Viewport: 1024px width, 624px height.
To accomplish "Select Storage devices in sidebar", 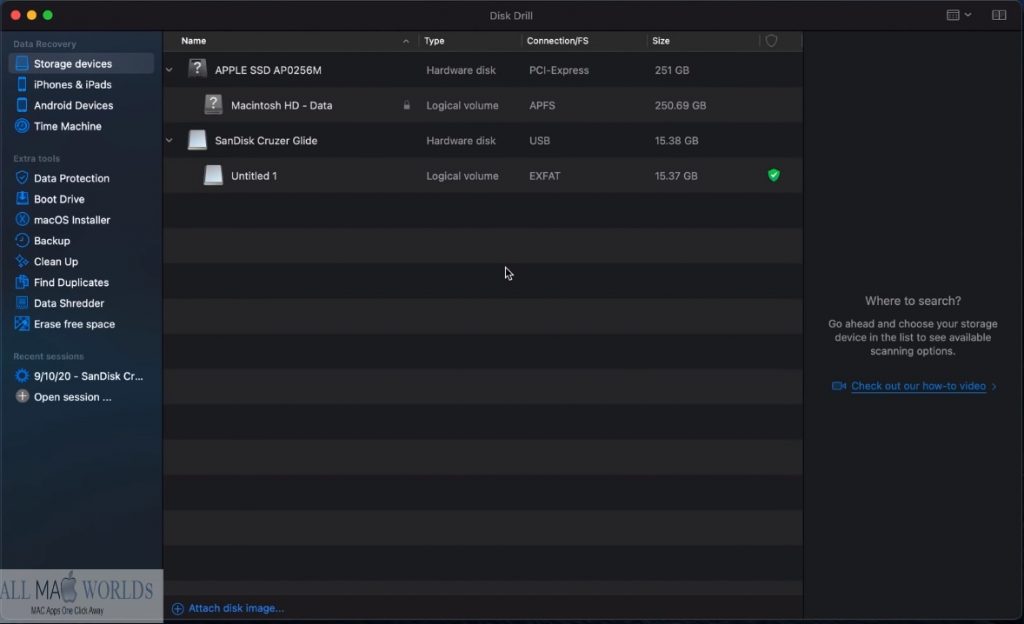I will pyautogui.click(x=81, y=63).
